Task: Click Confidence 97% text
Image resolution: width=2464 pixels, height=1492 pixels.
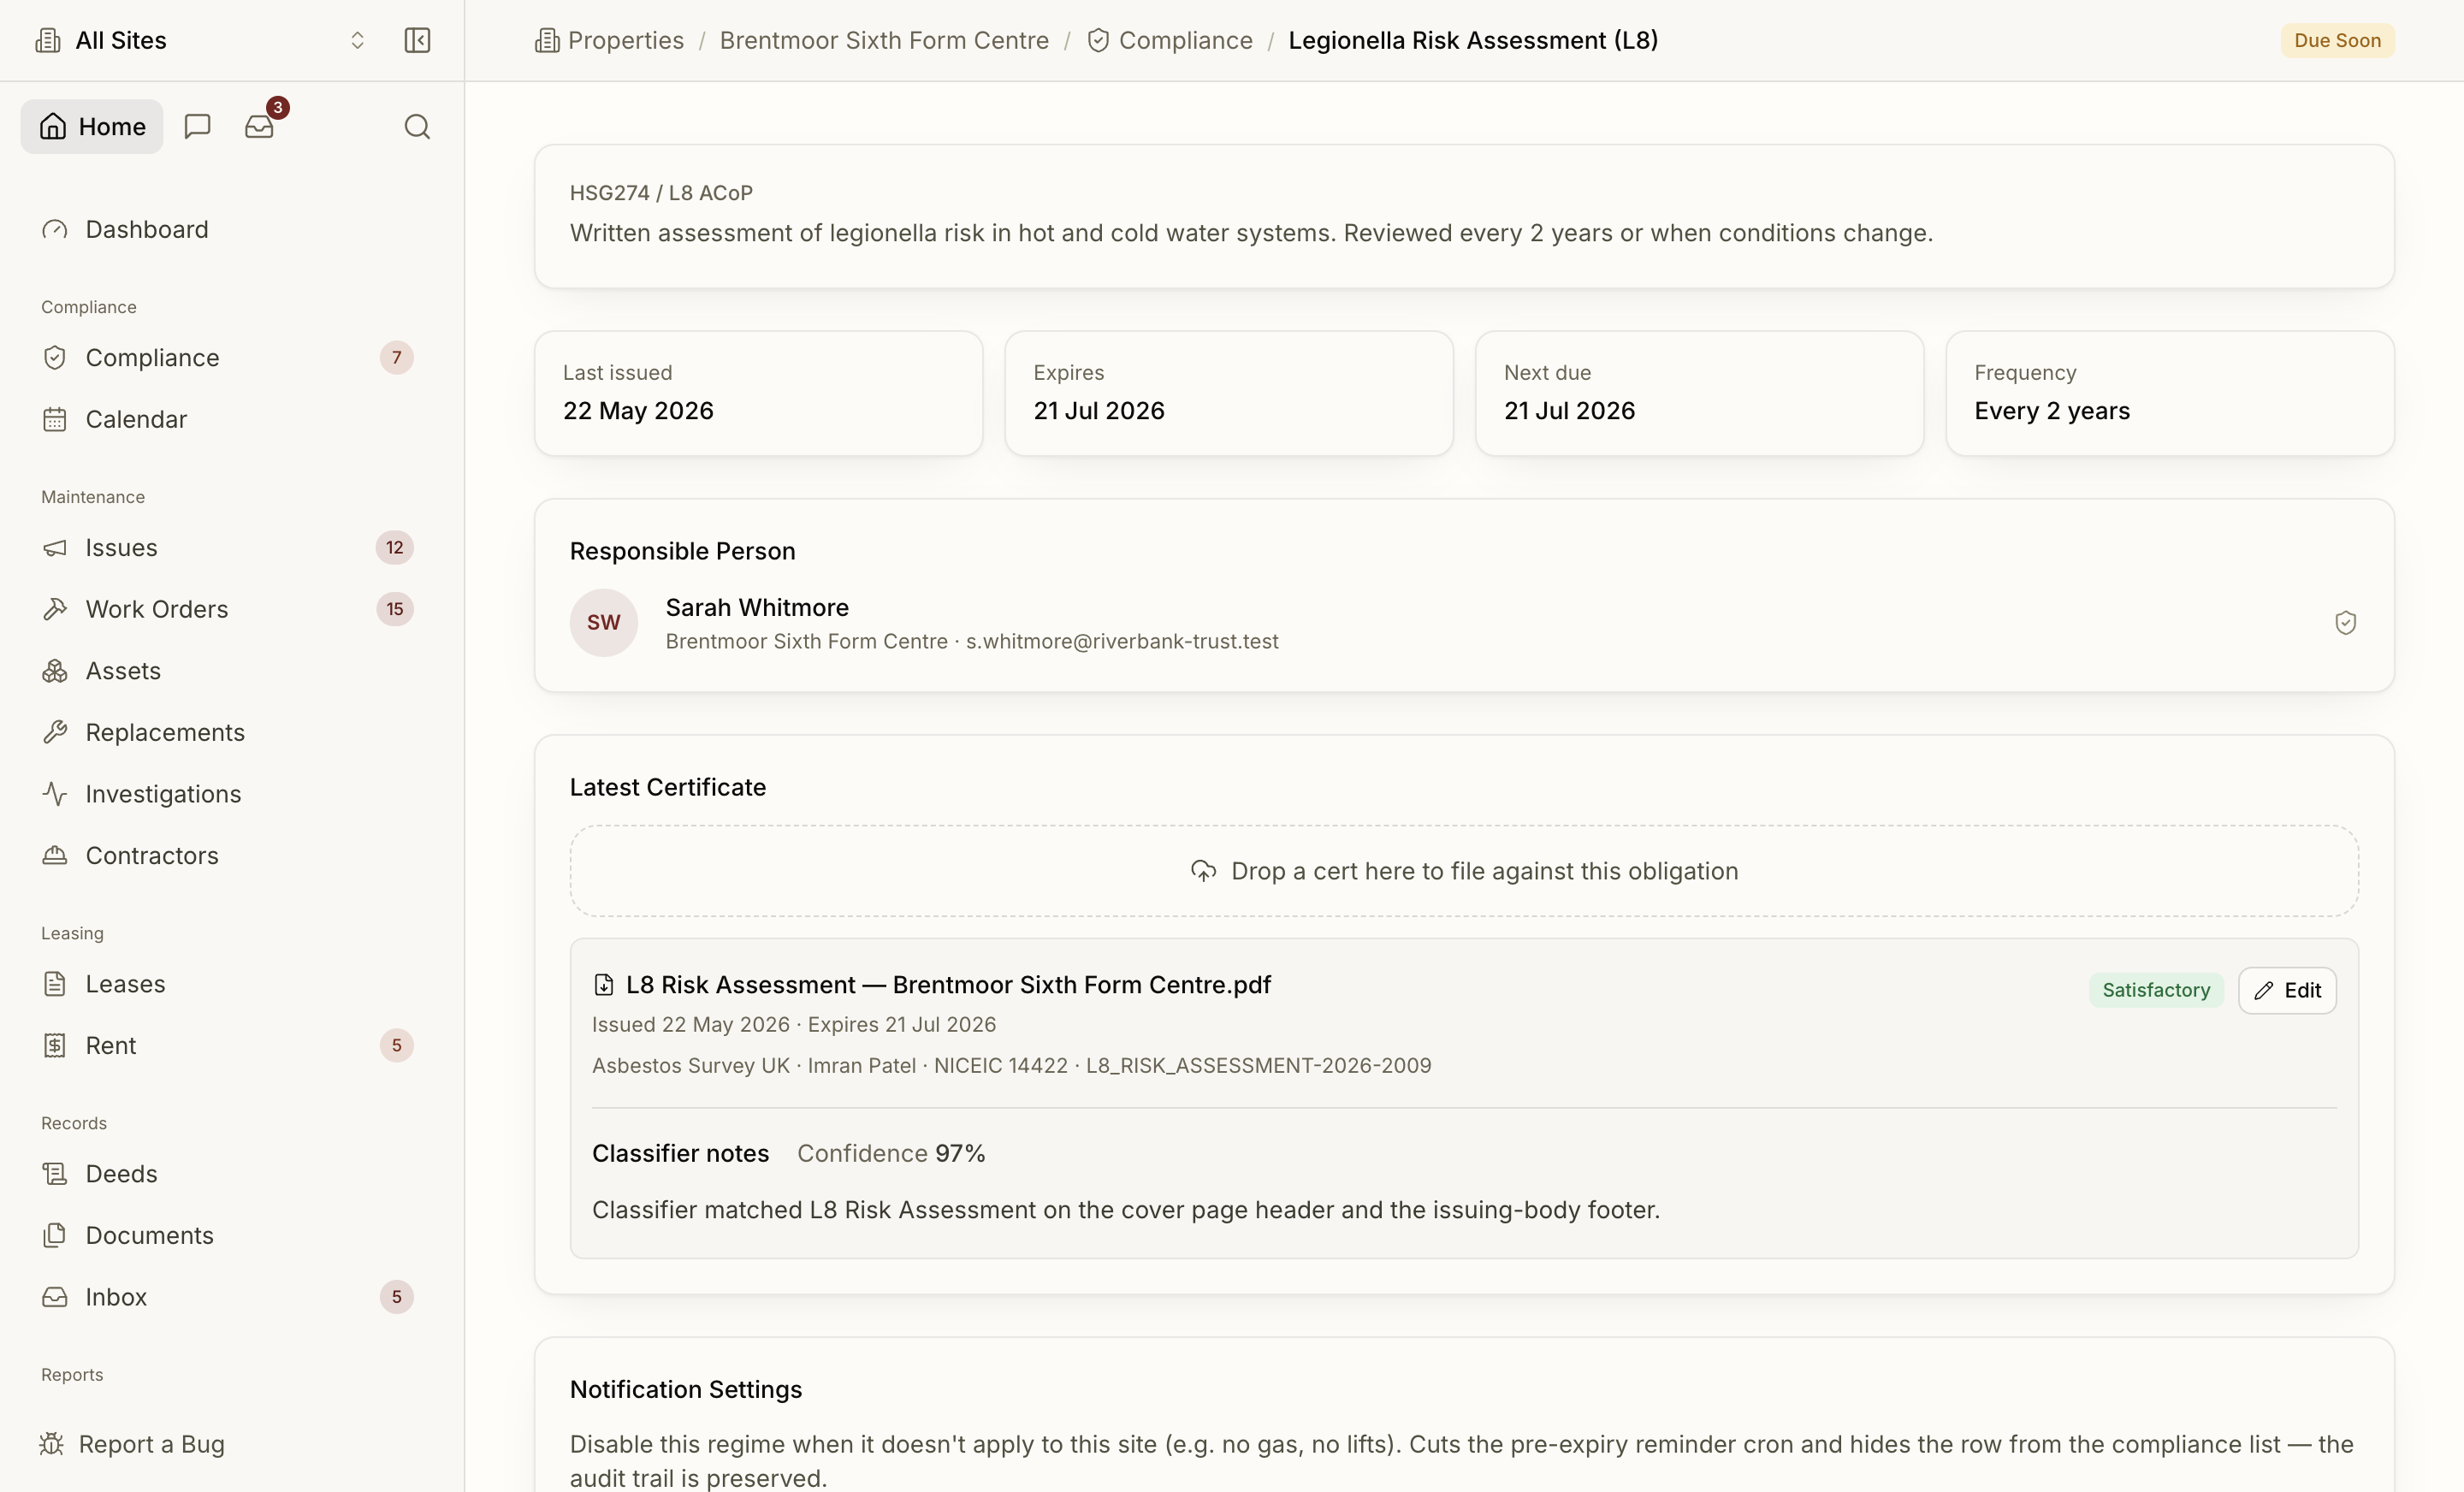Action: 891,1153
